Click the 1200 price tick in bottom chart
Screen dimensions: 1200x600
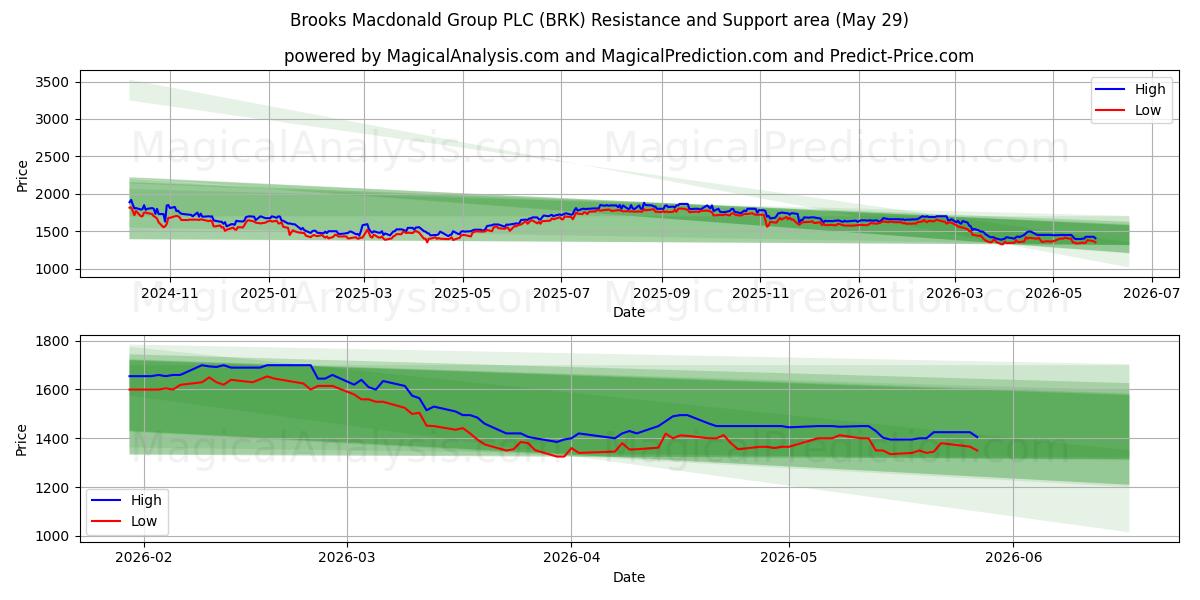(x=53, y=488)
